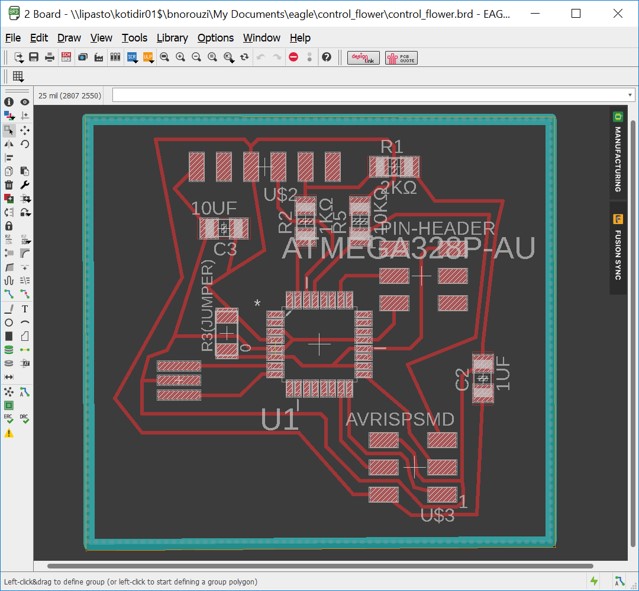Select the Dimension tool
639x591 pixels.
9,377
